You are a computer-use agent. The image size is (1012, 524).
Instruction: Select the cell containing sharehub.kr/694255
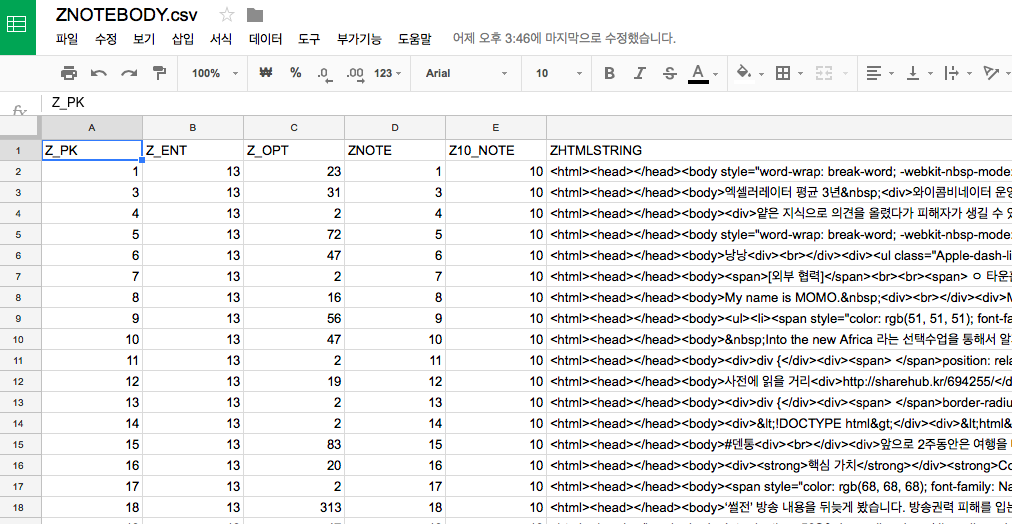click(779, 381)
